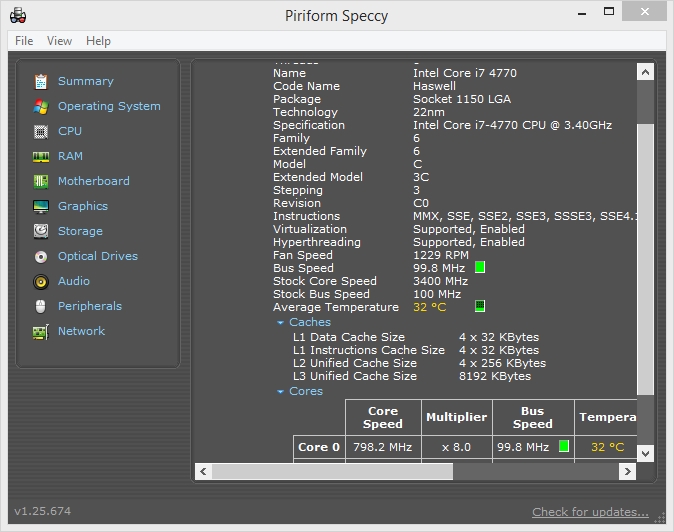Open the Help menu

click(98, 41)
